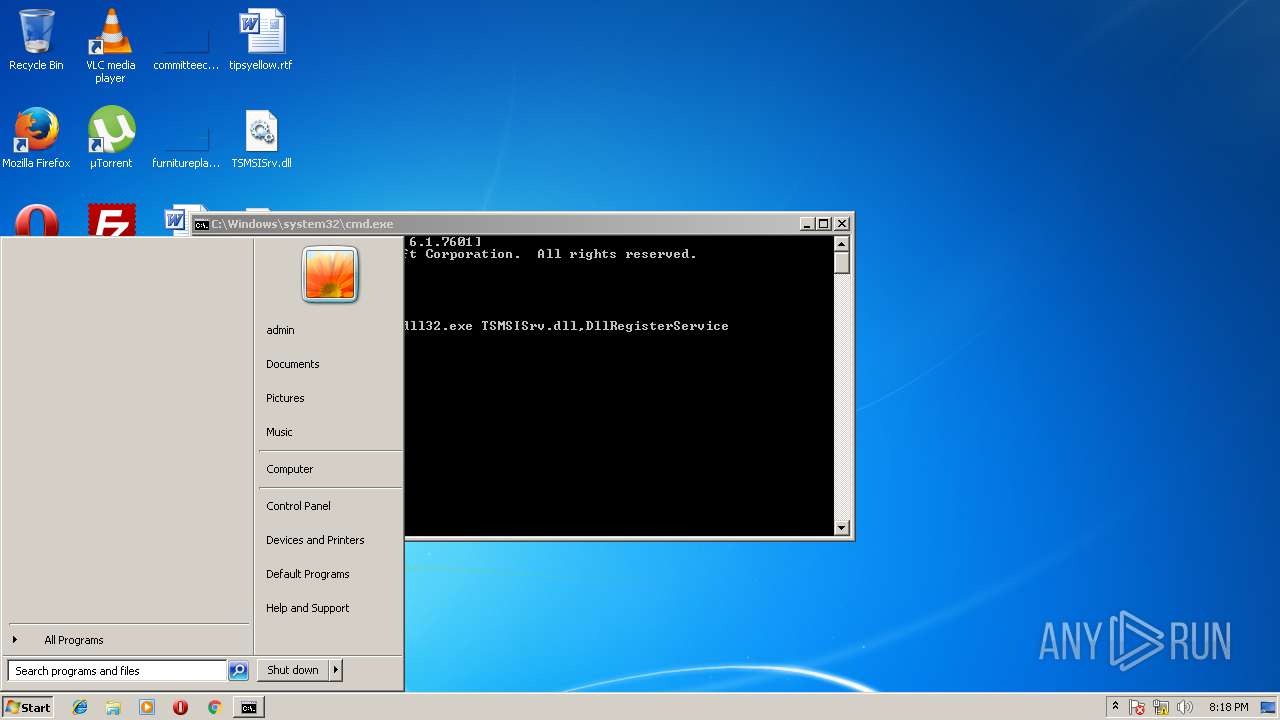
Task: Minimize the cmd.exe window
Action: click(806, 224)
